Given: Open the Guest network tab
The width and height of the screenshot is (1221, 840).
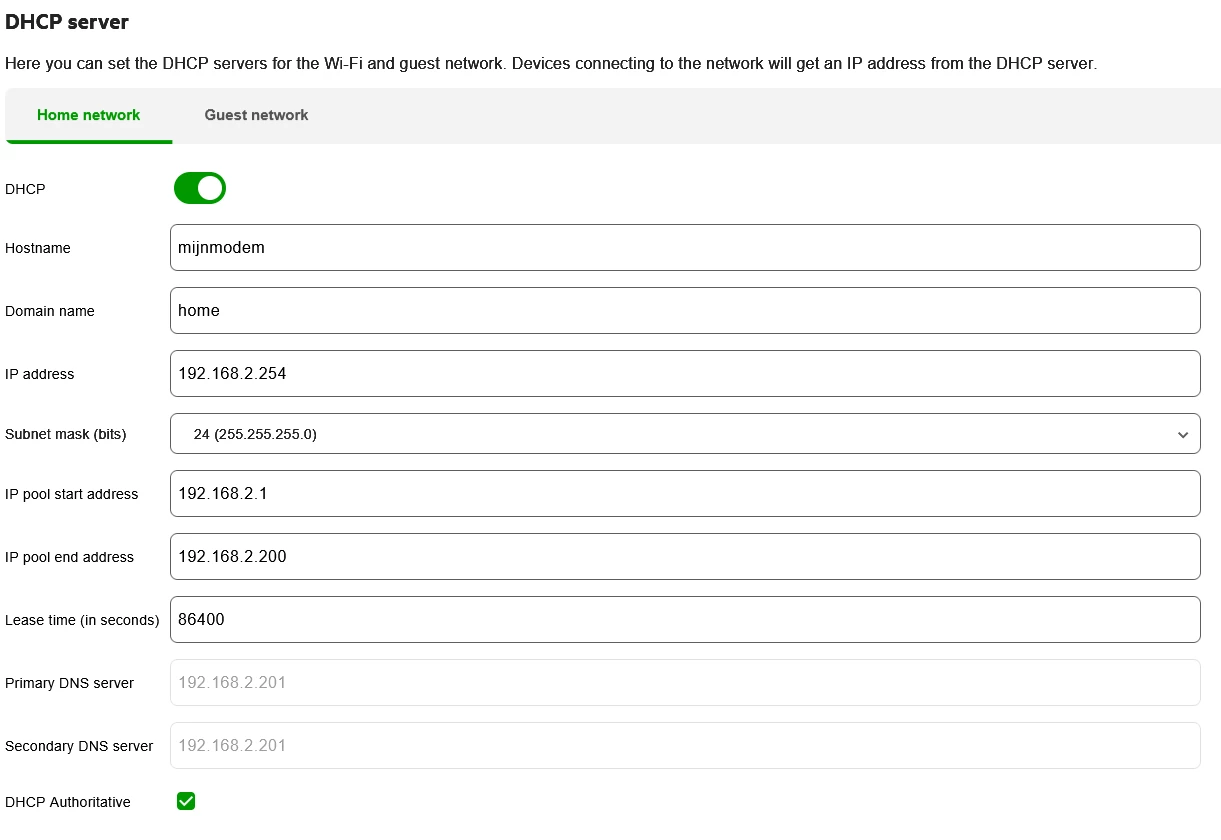Looking at the screenshot, I should [256, 115].
